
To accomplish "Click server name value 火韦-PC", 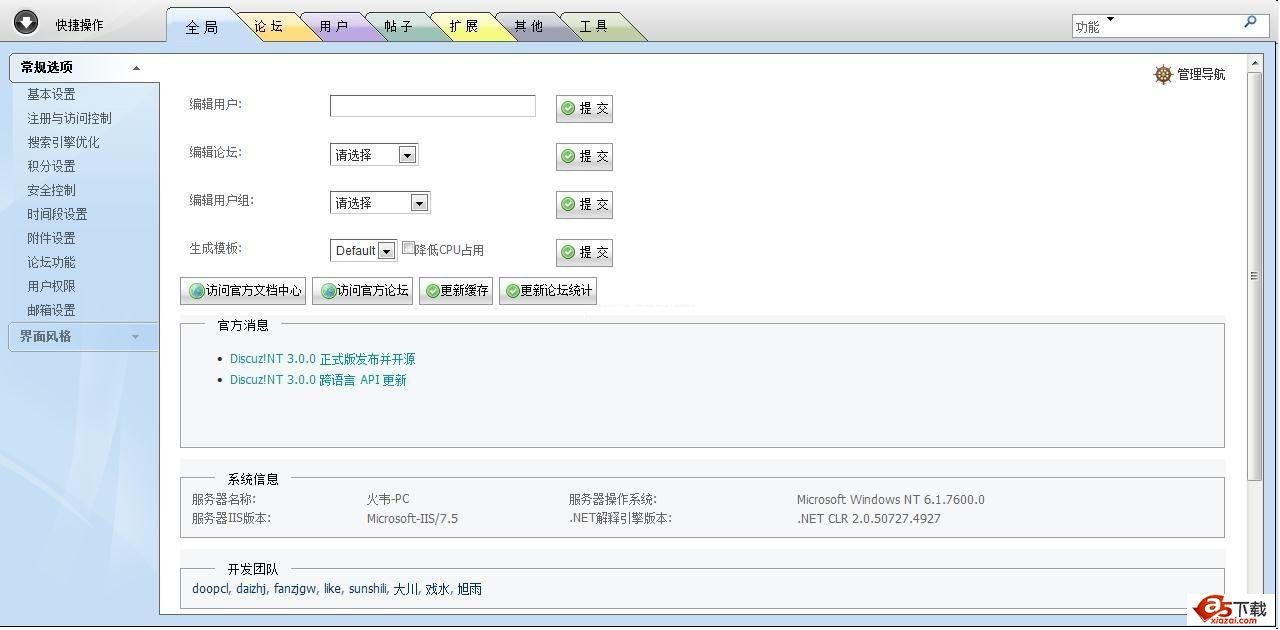I will click(x=388, y=499).
